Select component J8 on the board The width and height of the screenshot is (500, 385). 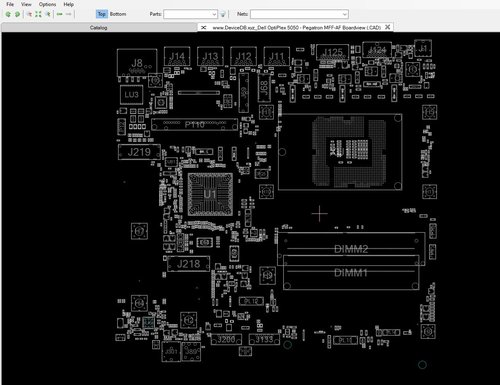[137, 63]
